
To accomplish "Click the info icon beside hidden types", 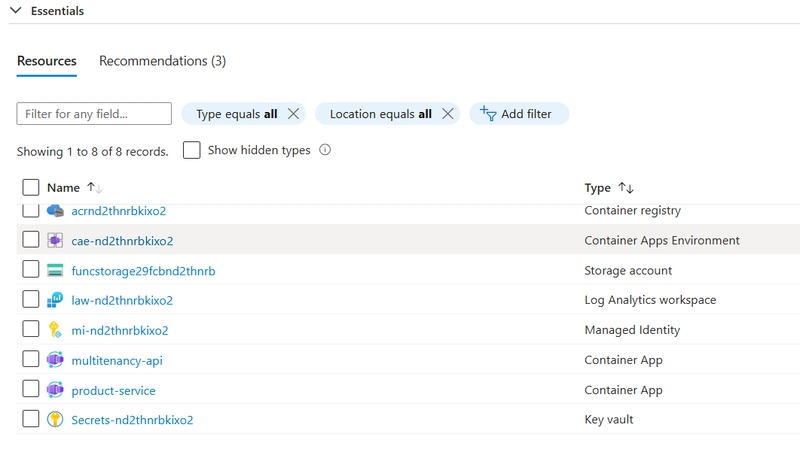I will [325, 149].
